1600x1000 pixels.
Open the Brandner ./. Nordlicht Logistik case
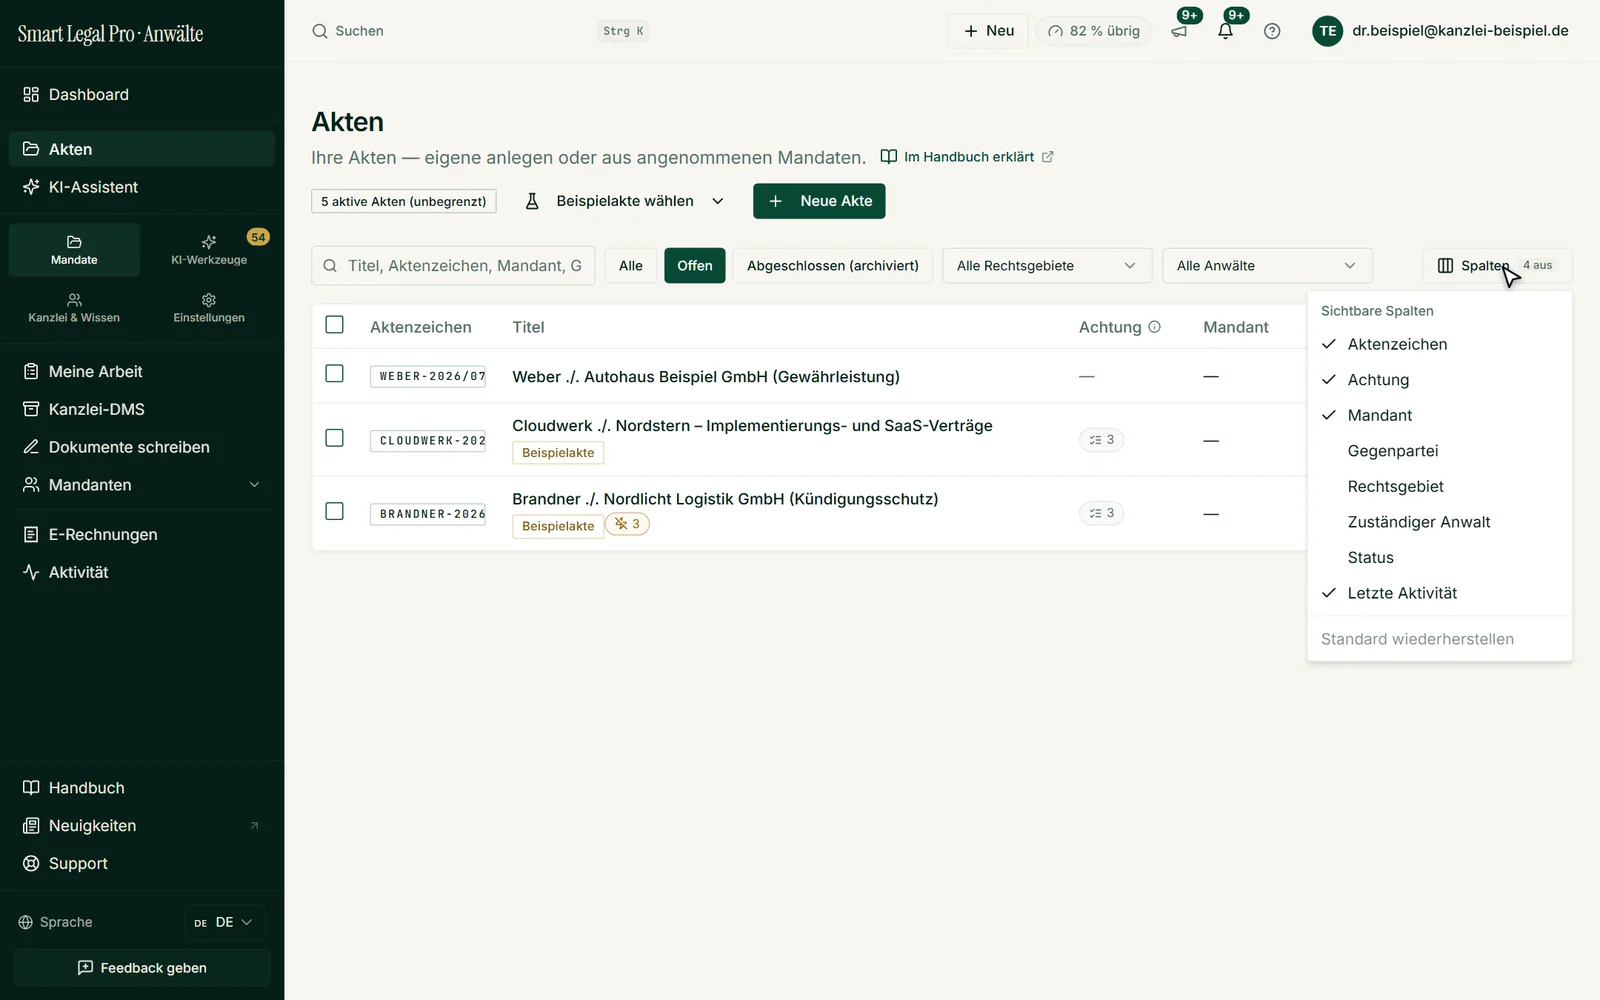click(x=725, y=499)
